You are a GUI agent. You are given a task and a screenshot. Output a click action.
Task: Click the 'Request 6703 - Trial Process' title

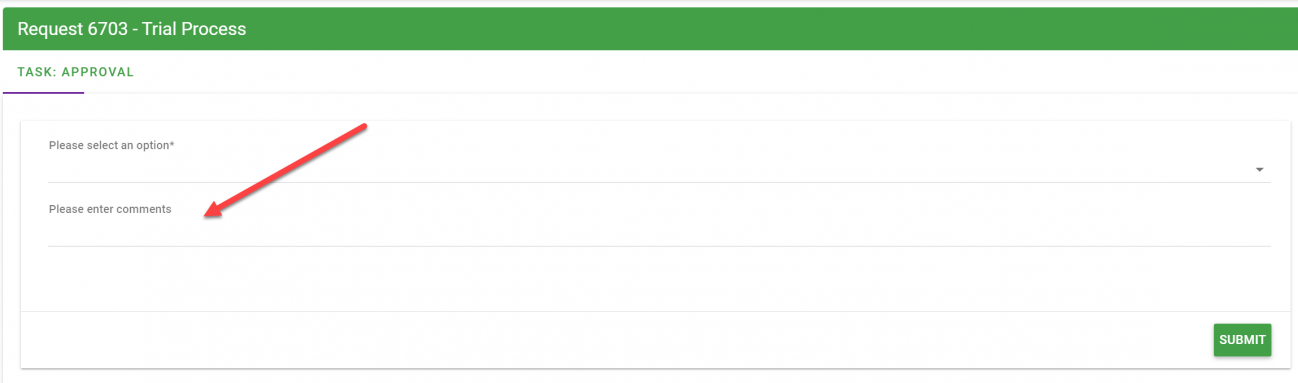132,29
